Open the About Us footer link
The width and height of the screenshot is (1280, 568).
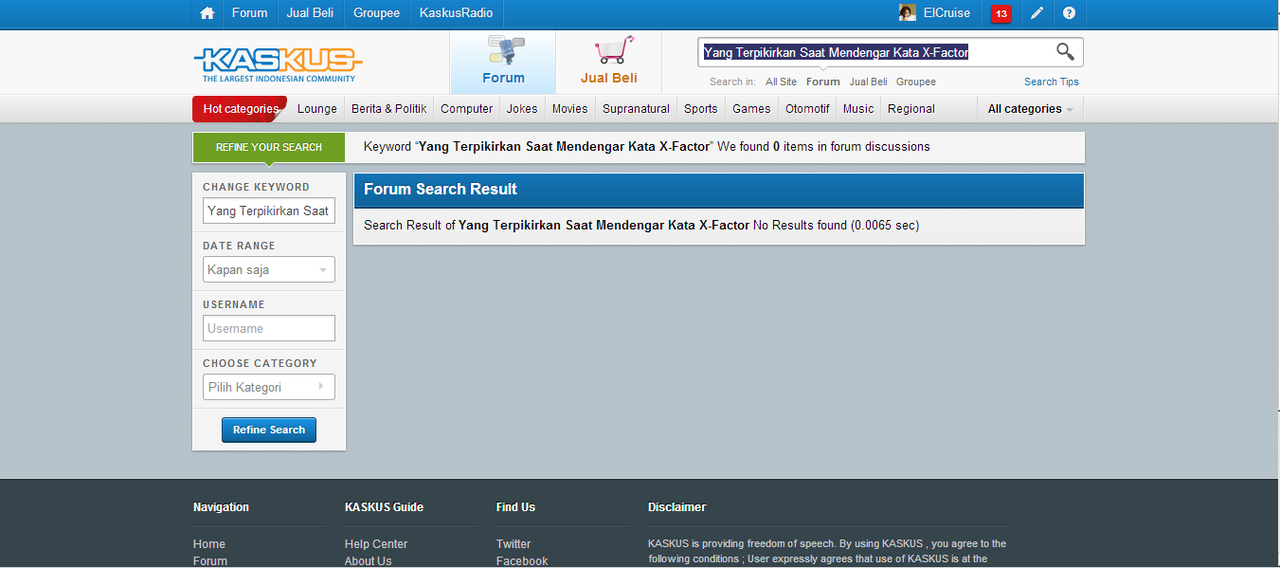(368, 561)
